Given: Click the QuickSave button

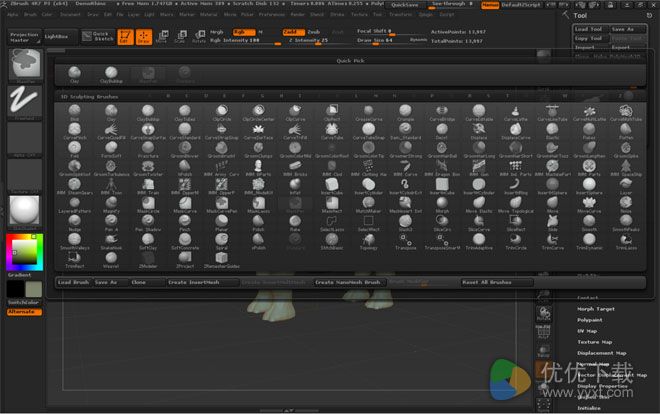Looking at the screenshot, I should click(405, 5).
